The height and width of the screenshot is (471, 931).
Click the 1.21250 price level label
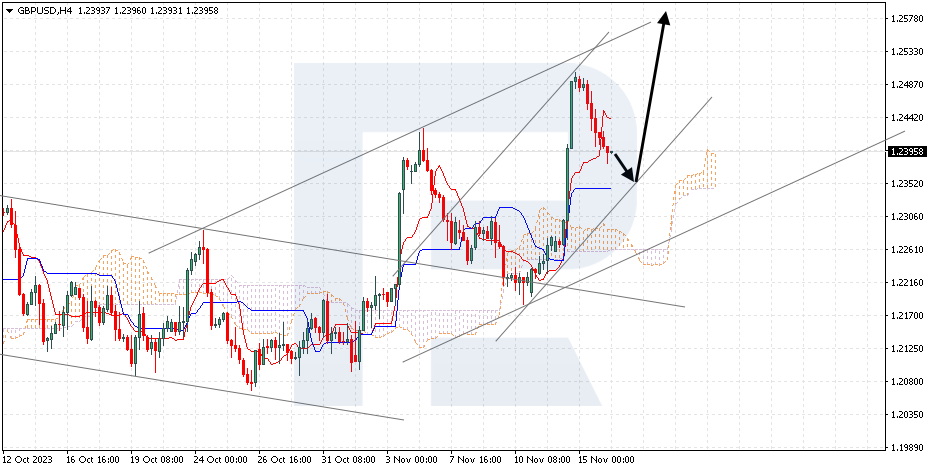click(x=906, y=348)
